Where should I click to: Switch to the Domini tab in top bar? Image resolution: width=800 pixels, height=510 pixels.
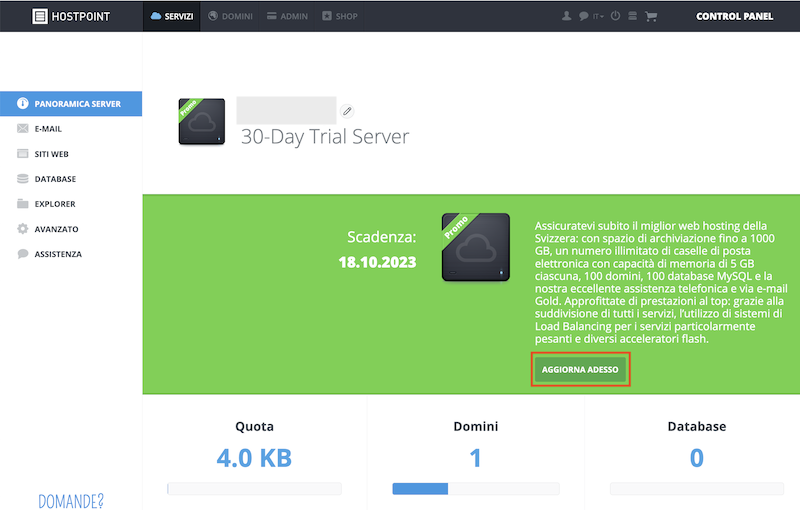[230, 16]
